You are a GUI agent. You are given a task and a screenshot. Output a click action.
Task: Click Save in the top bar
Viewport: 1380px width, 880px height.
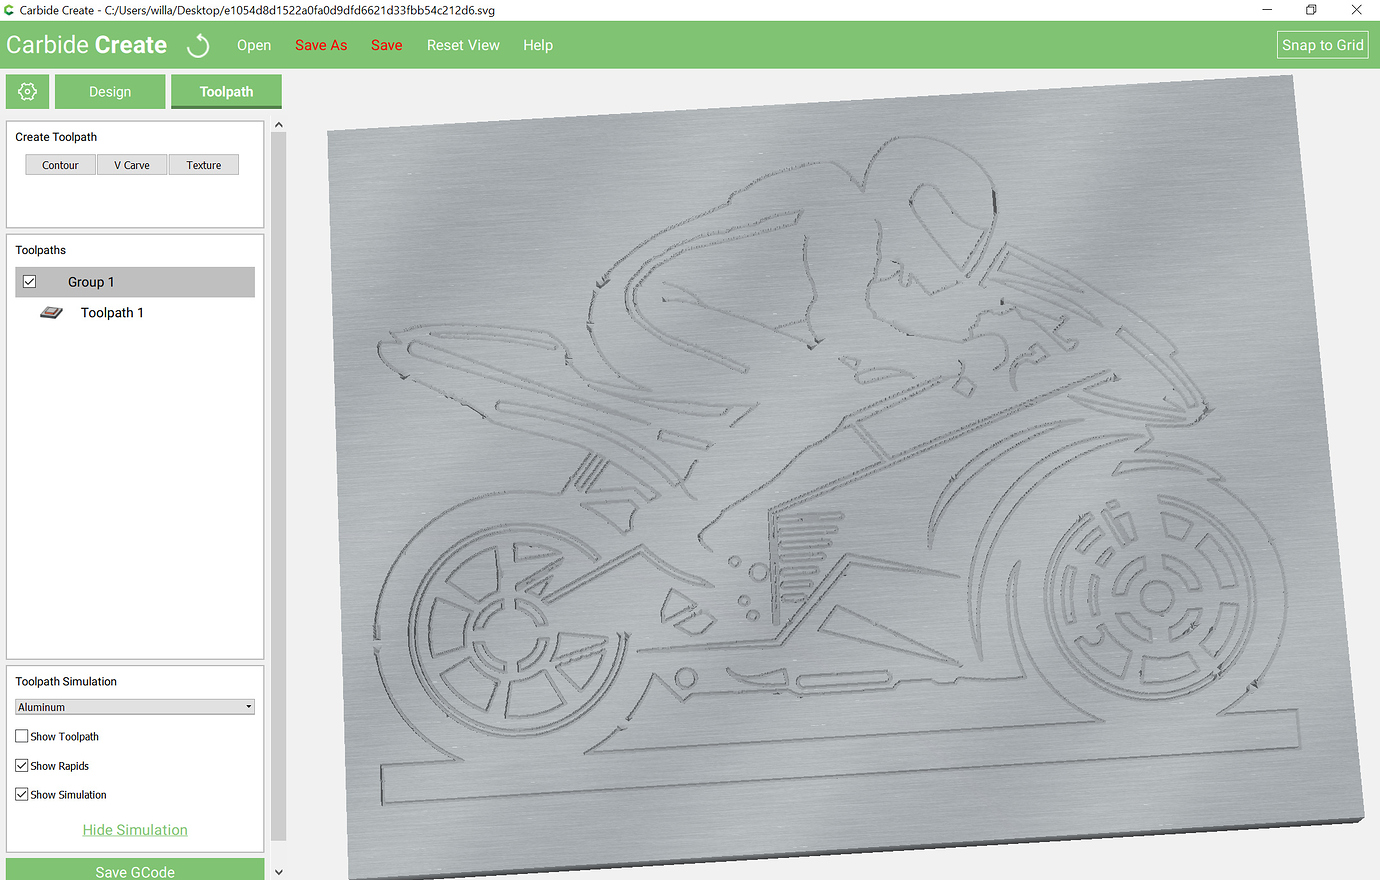pos(387,45)
